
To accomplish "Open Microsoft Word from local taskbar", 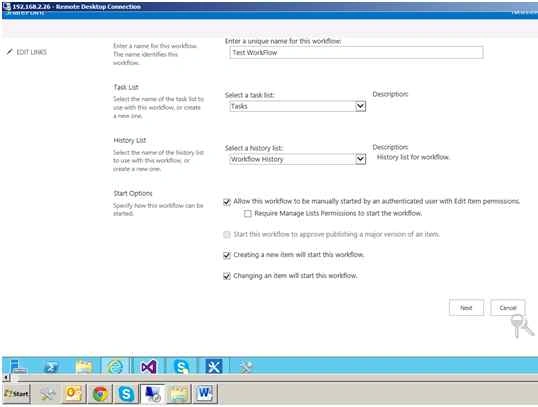I will pyautogui.click(x=205, y=393).
